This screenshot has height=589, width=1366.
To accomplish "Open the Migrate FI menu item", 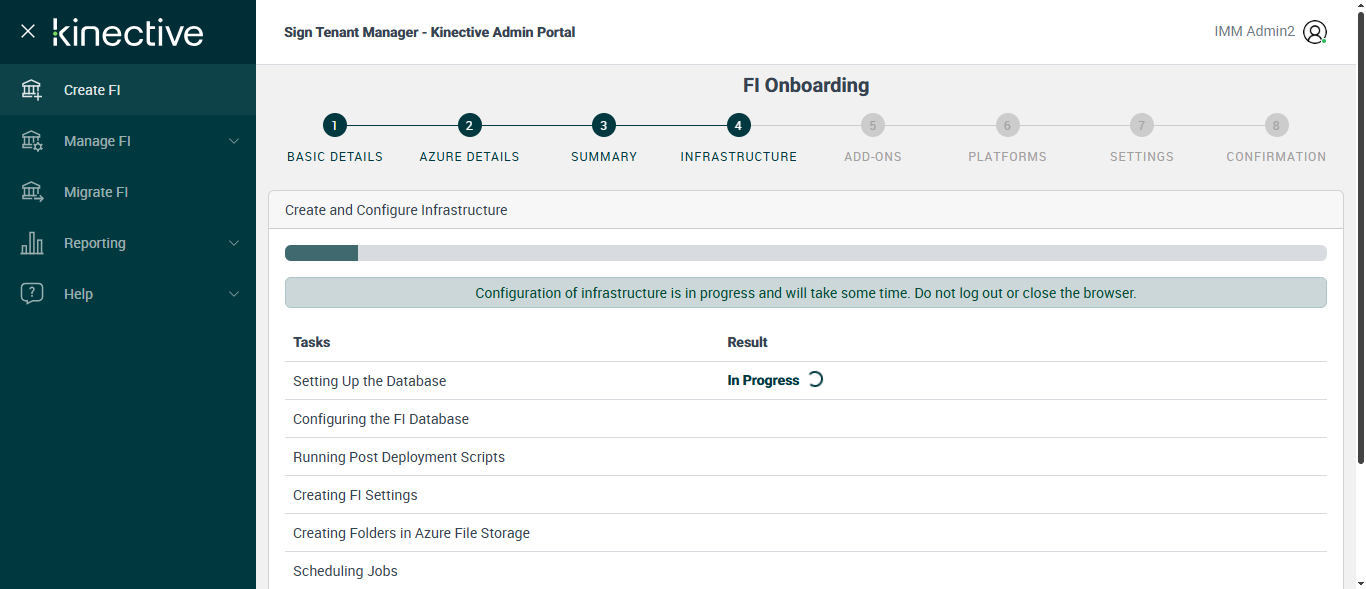I will click(x=96, y=192).
